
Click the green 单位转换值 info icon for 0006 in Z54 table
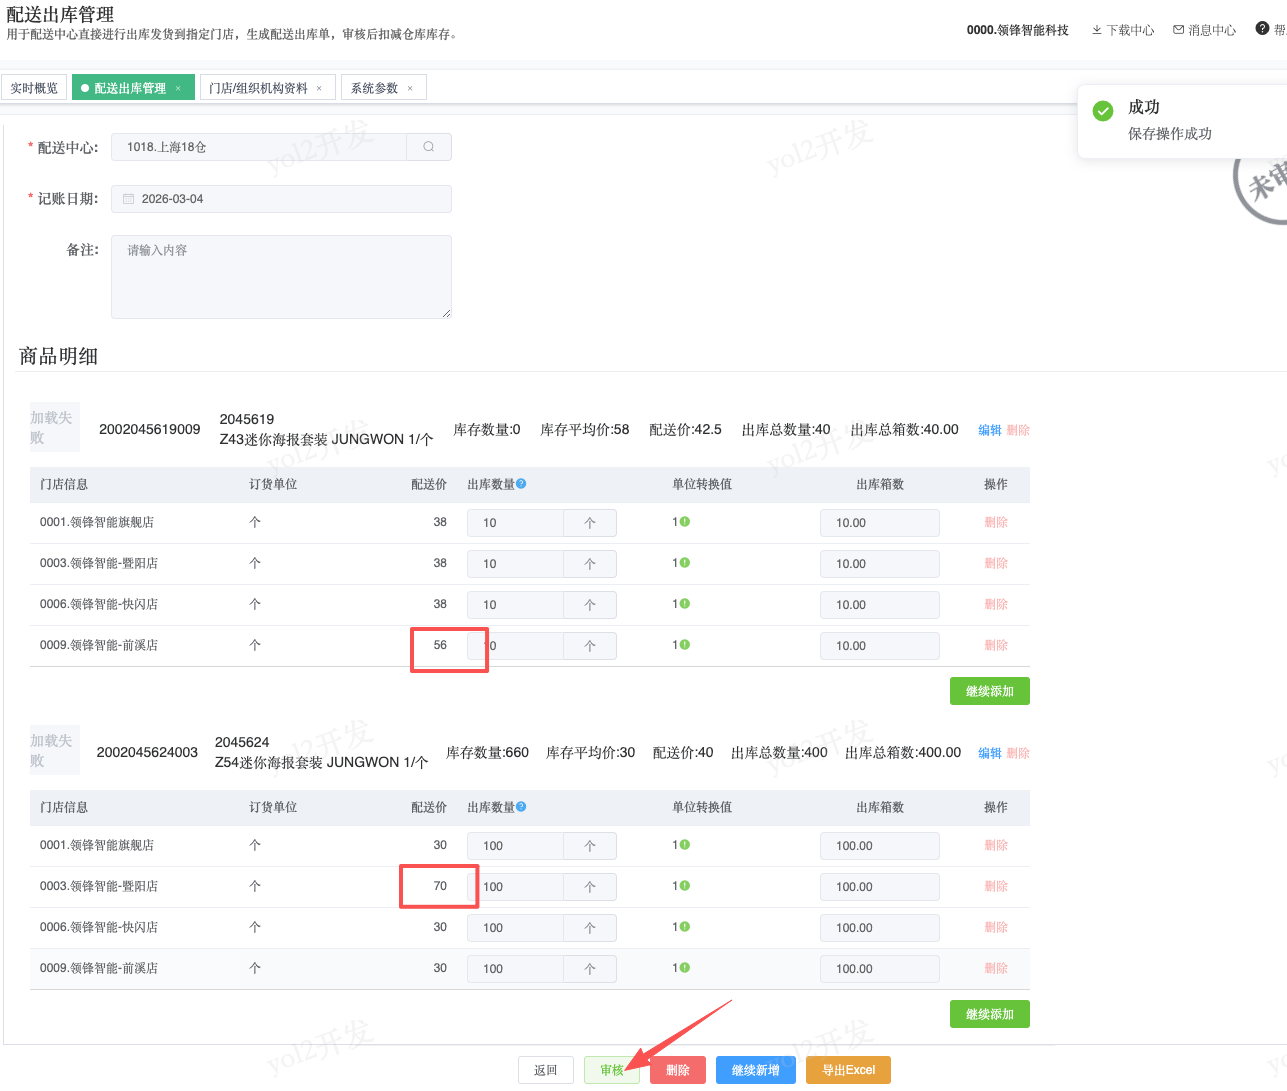[685, 927]
